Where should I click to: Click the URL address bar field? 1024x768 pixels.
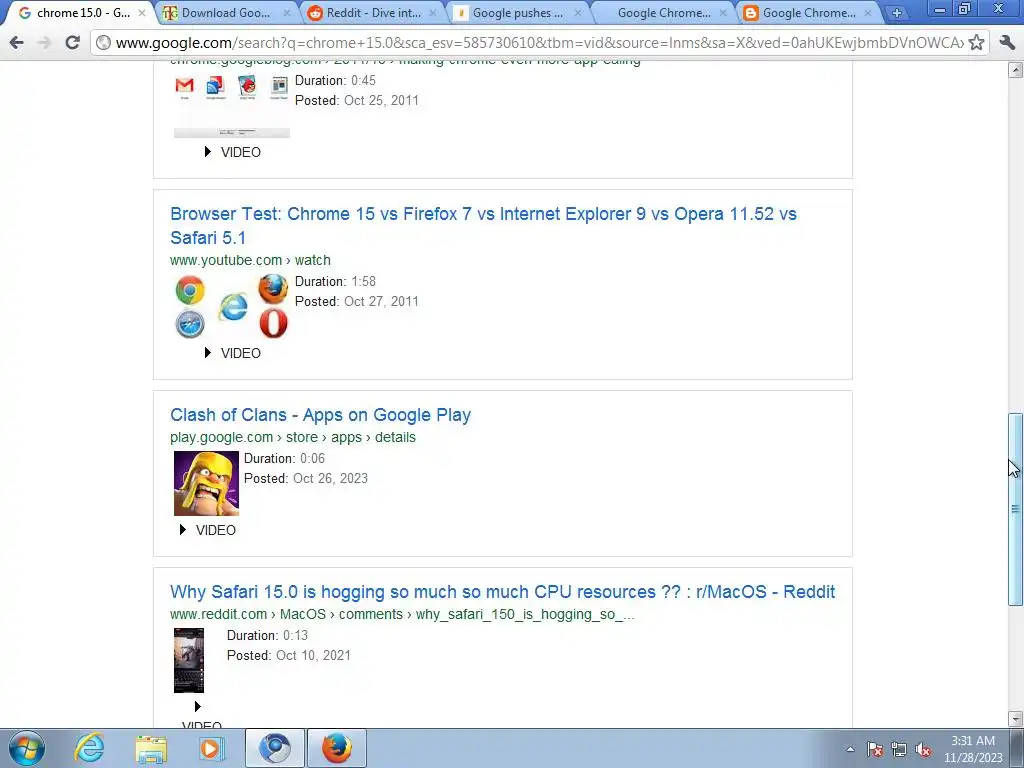pos(539,43)
